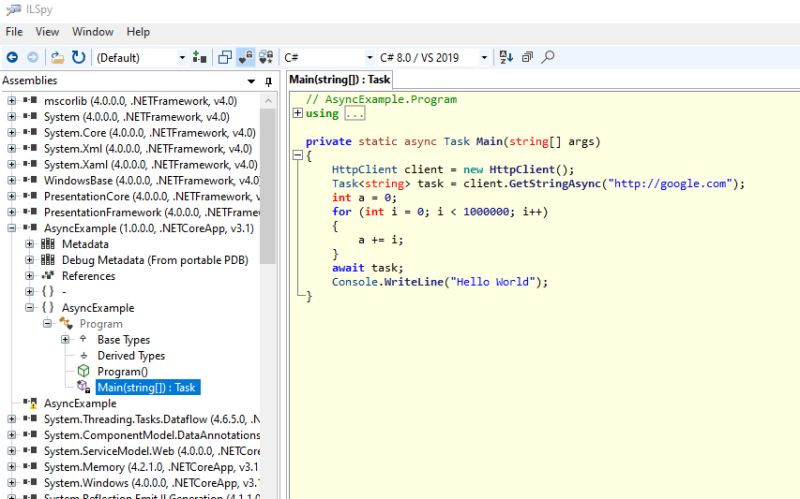
Task: Collapse the Main method body fold marker
Action: [297, 155]
